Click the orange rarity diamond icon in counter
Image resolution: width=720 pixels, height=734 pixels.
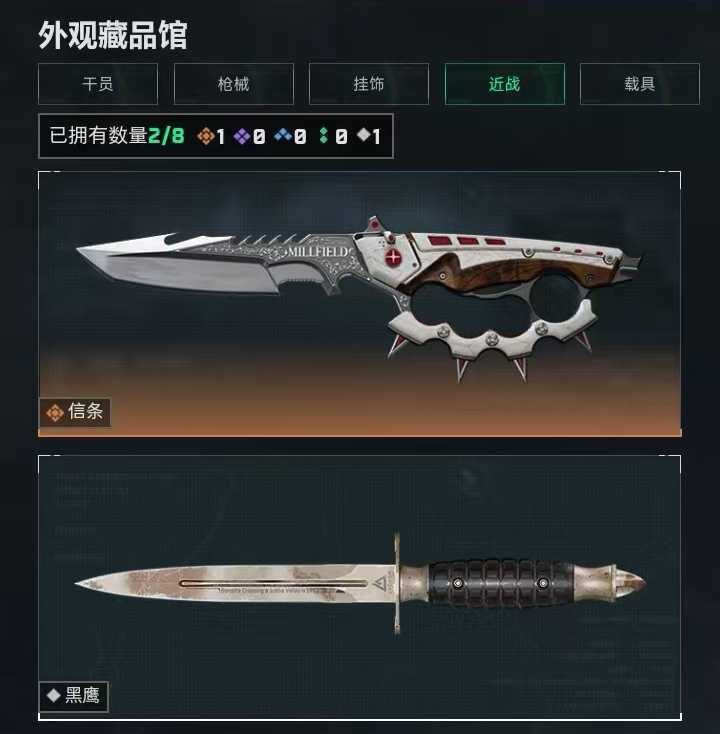tap(206, 136)
